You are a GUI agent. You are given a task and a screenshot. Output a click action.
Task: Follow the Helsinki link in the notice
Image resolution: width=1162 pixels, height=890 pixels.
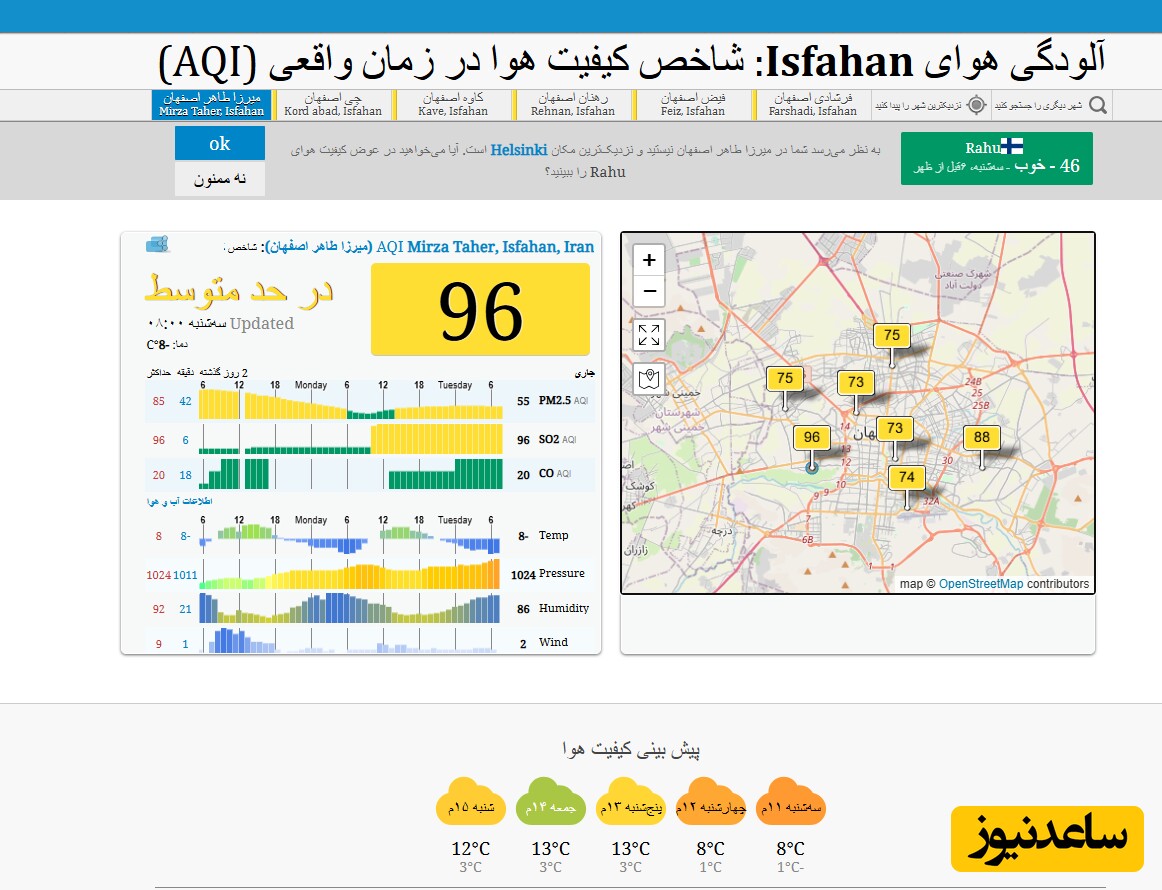point(518,150)
